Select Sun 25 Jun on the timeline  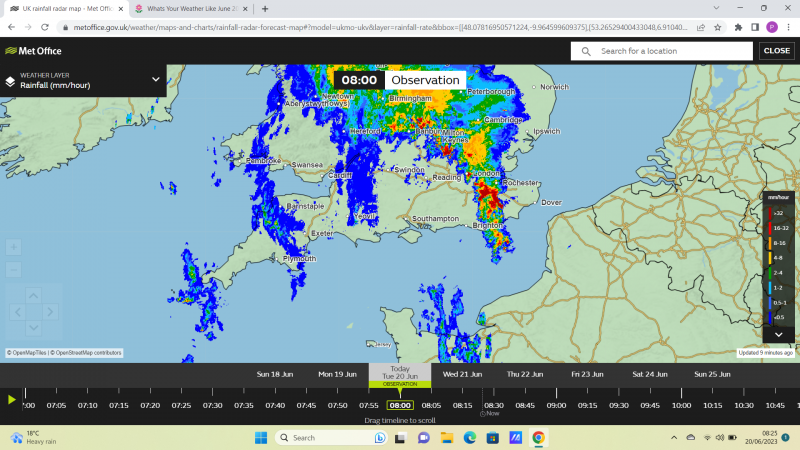point(712,374)
